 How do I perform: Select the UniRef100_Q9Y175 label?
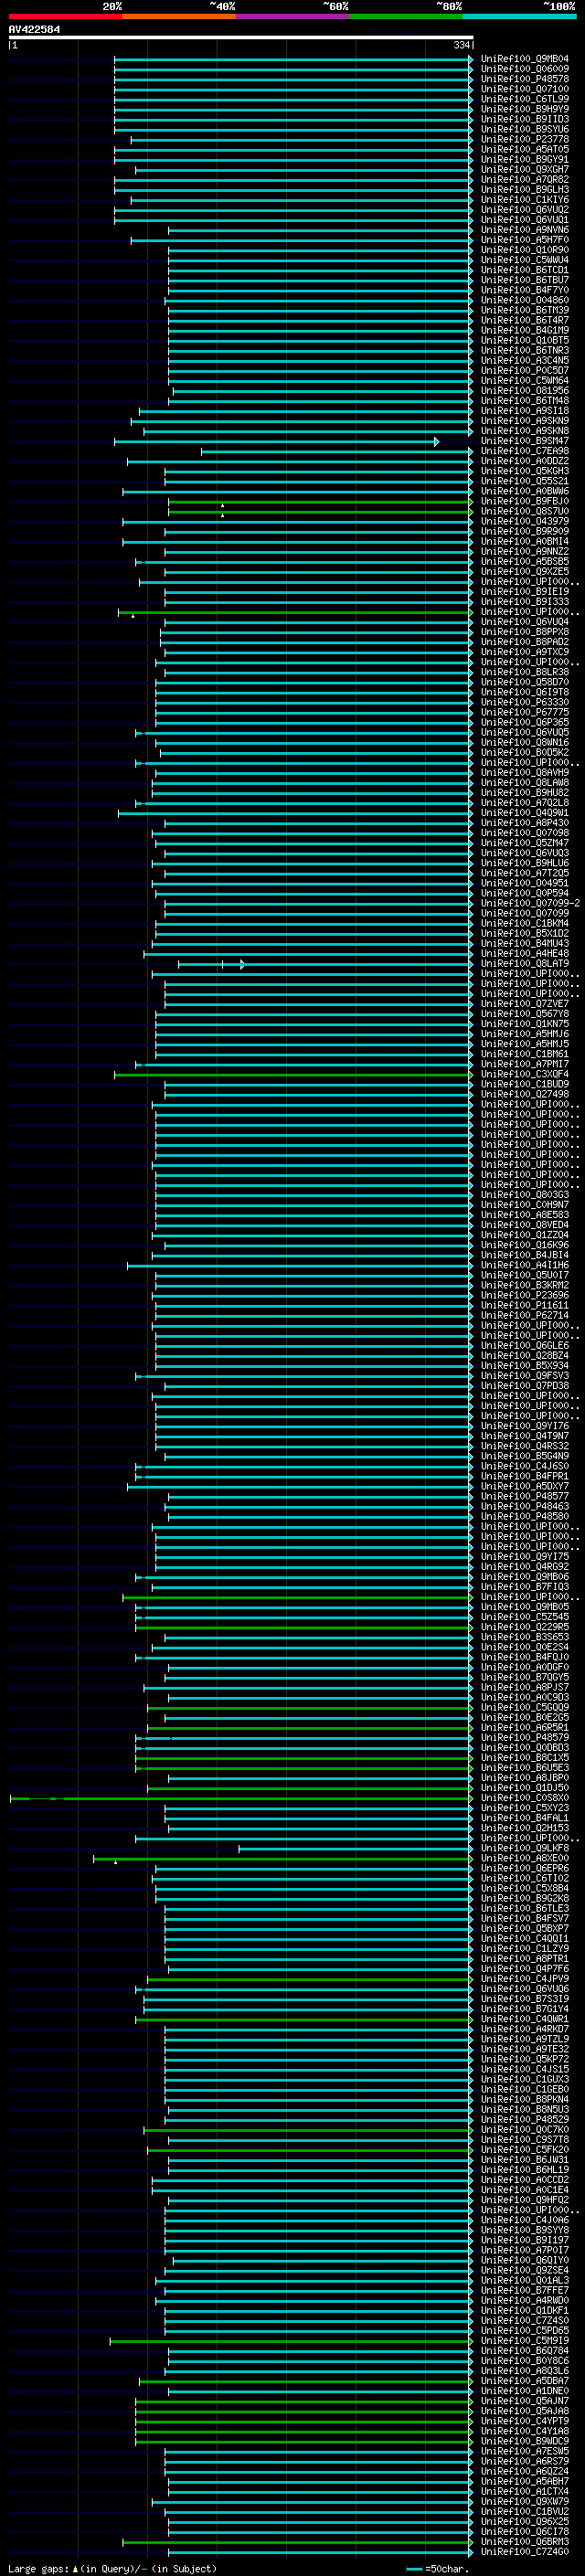click(x=525, y=1556)
